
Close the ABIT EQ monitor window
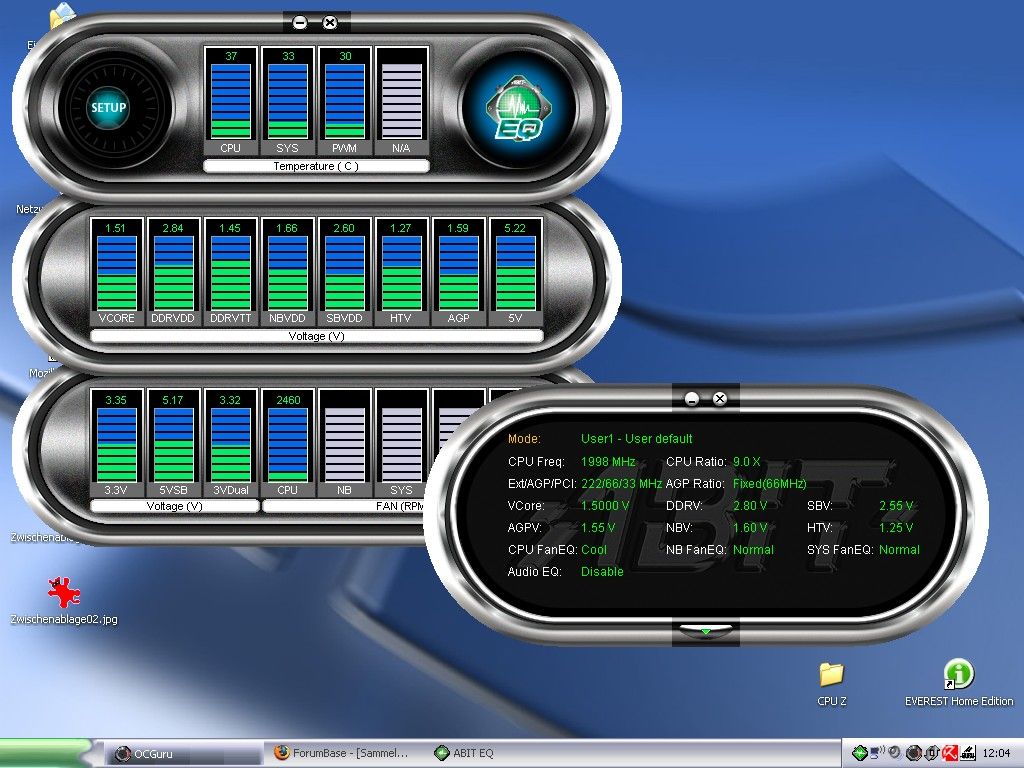point(330,23)
